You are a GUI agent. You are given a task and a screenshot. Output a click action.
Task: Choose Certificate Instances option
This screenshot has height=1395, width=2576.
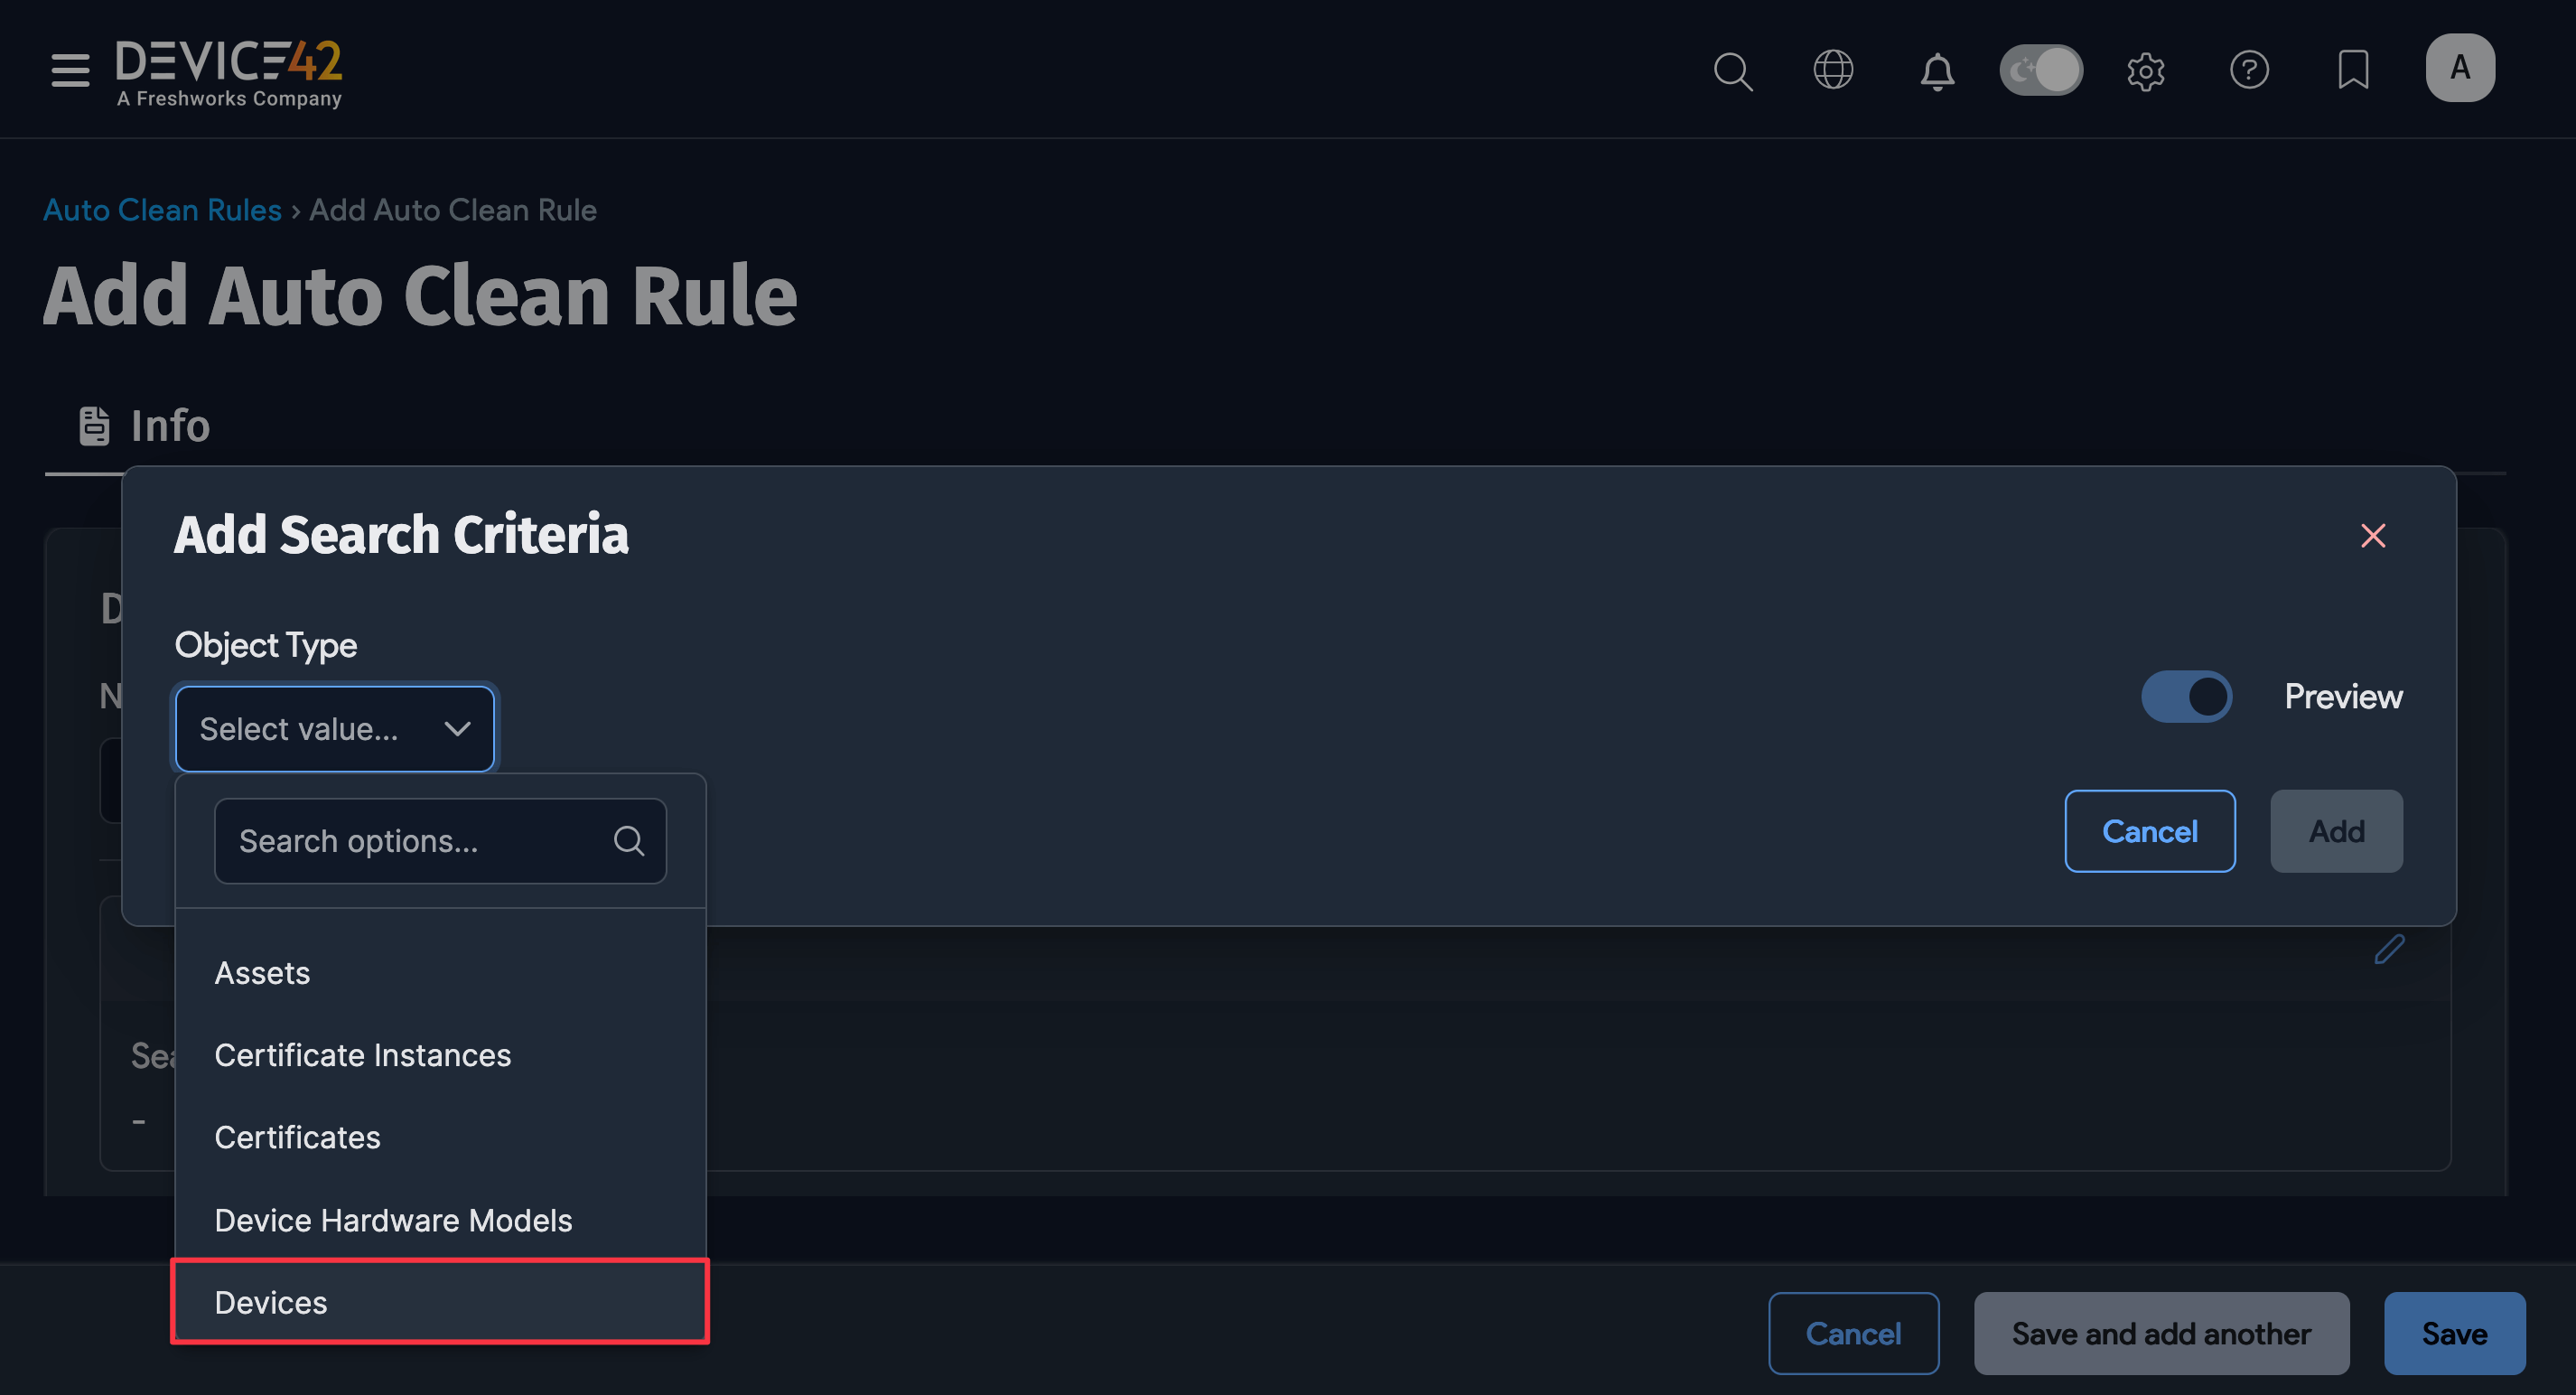pyautogui.click(x=362, y=1054)
